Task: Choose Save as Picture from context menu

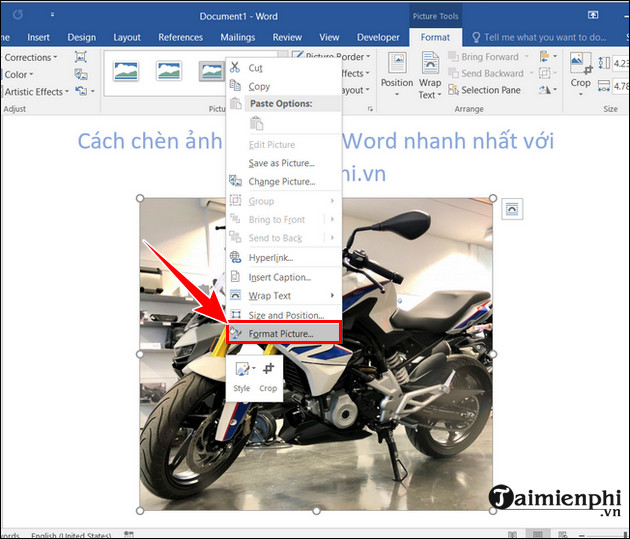Action: [x=284, y=163]
